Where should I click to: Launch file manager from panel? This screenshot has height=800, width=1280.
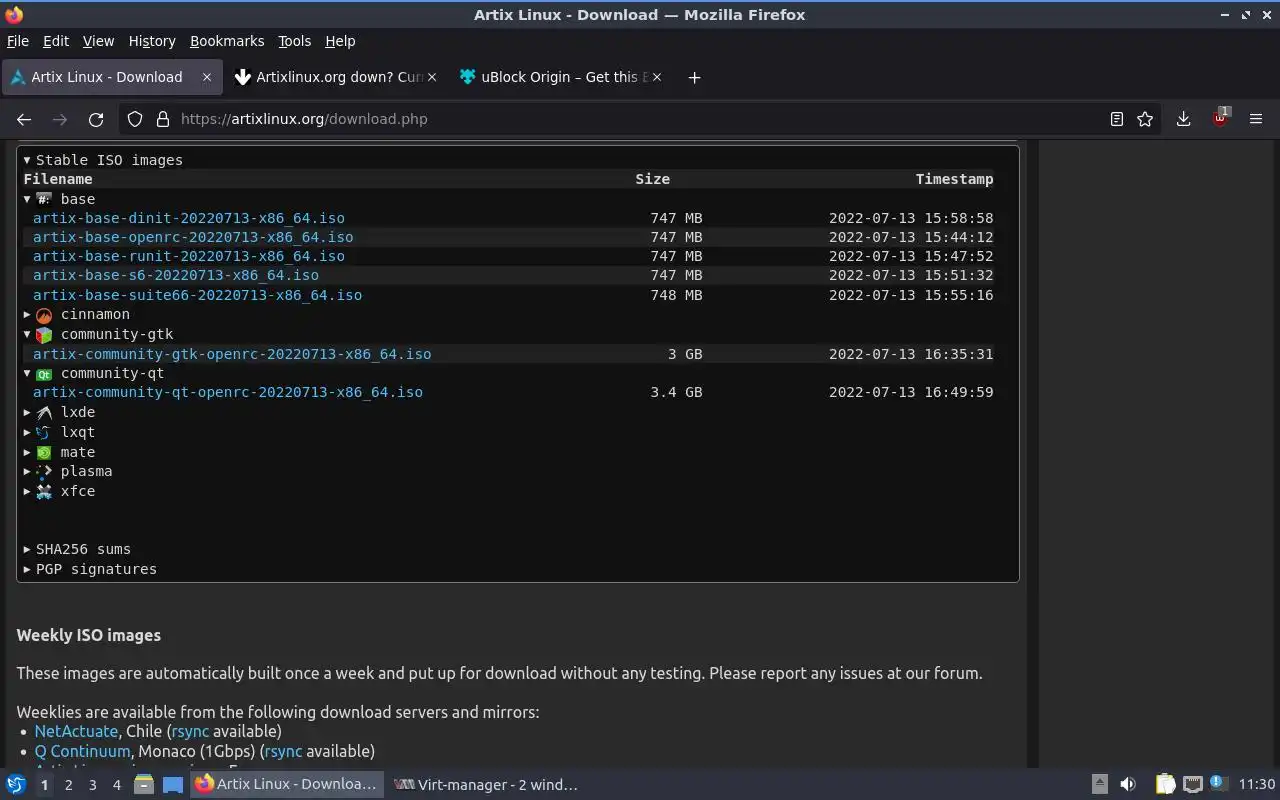[x=143, y=785]
